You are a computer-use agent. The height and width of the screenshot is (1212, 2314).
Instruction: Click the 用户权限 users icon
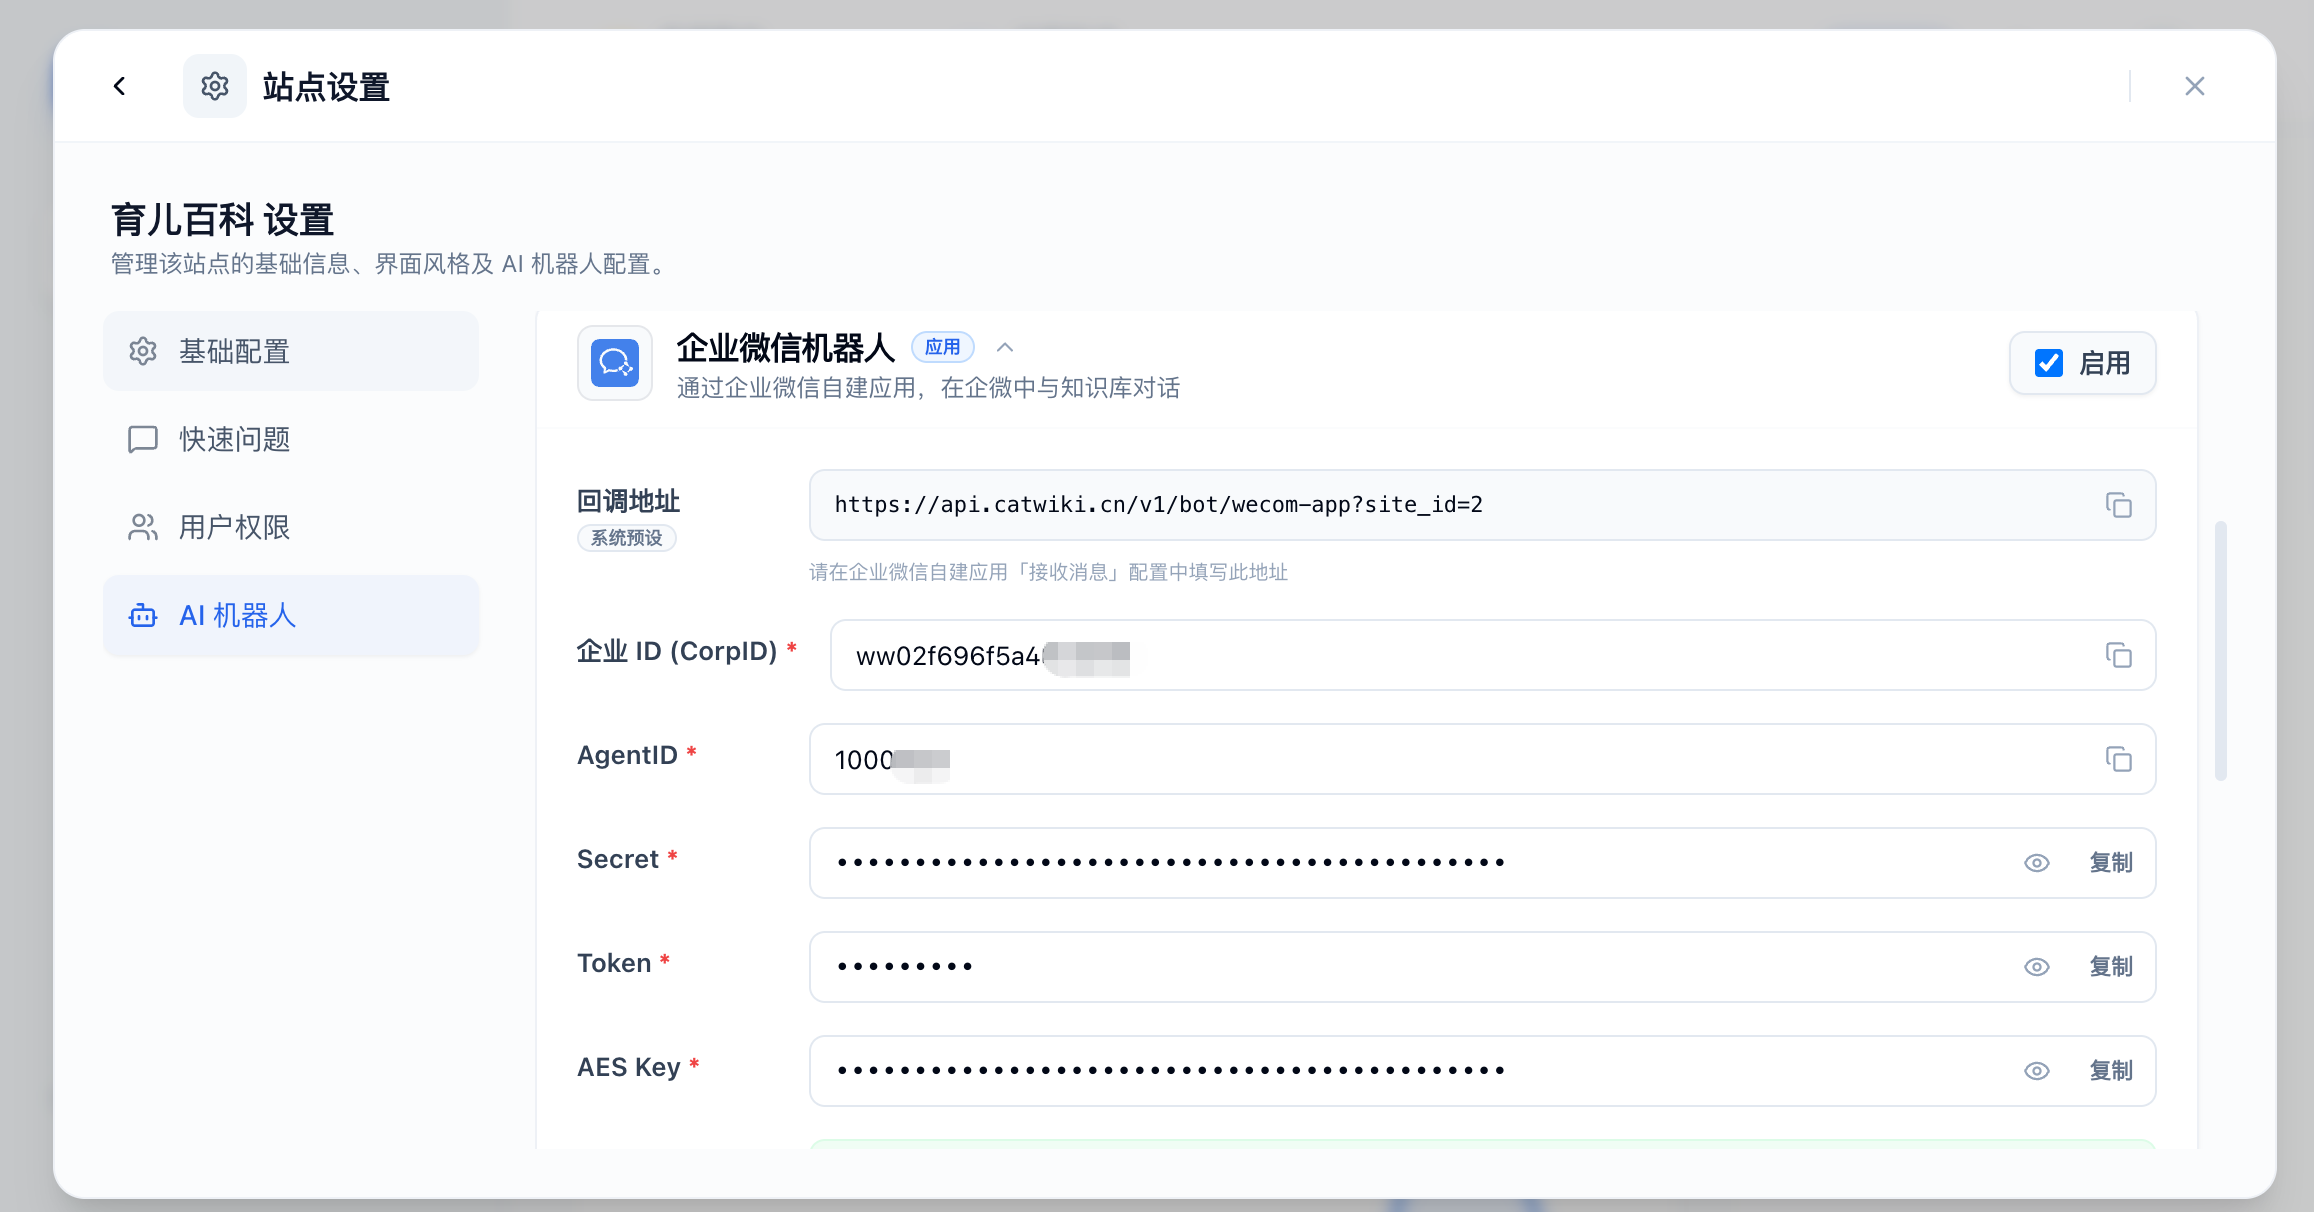[x=143, y=527]
